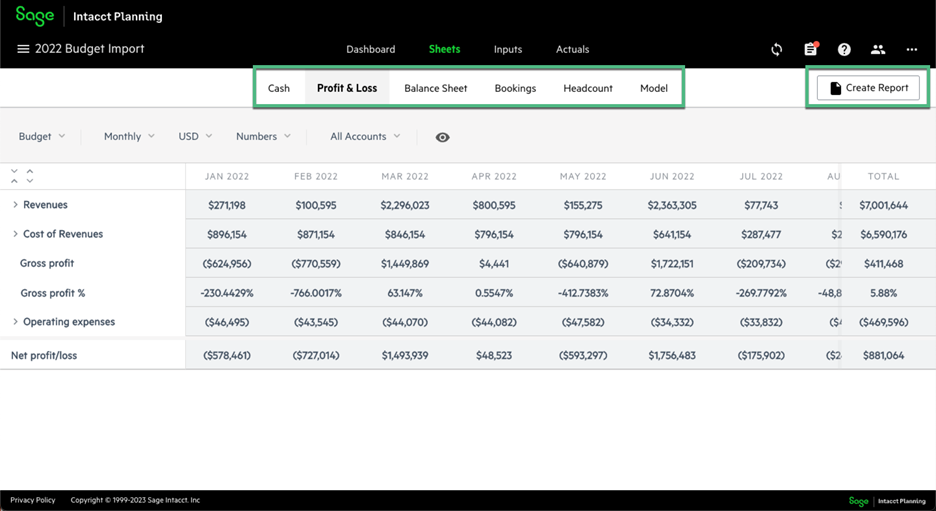The image size is (936, 511).
Task: Click the Gross profit row label
Action: tap(47, 263)
